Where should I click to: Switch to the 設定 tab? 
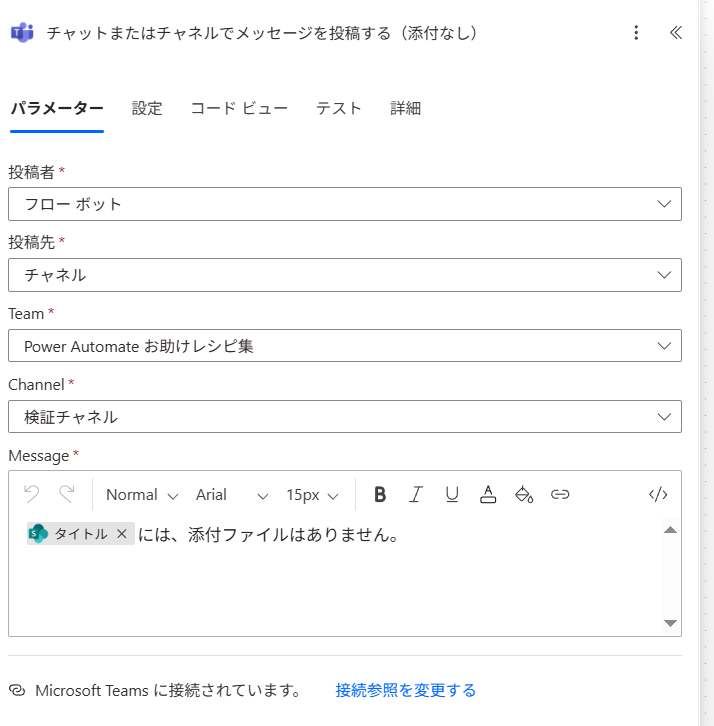[147, 108]
